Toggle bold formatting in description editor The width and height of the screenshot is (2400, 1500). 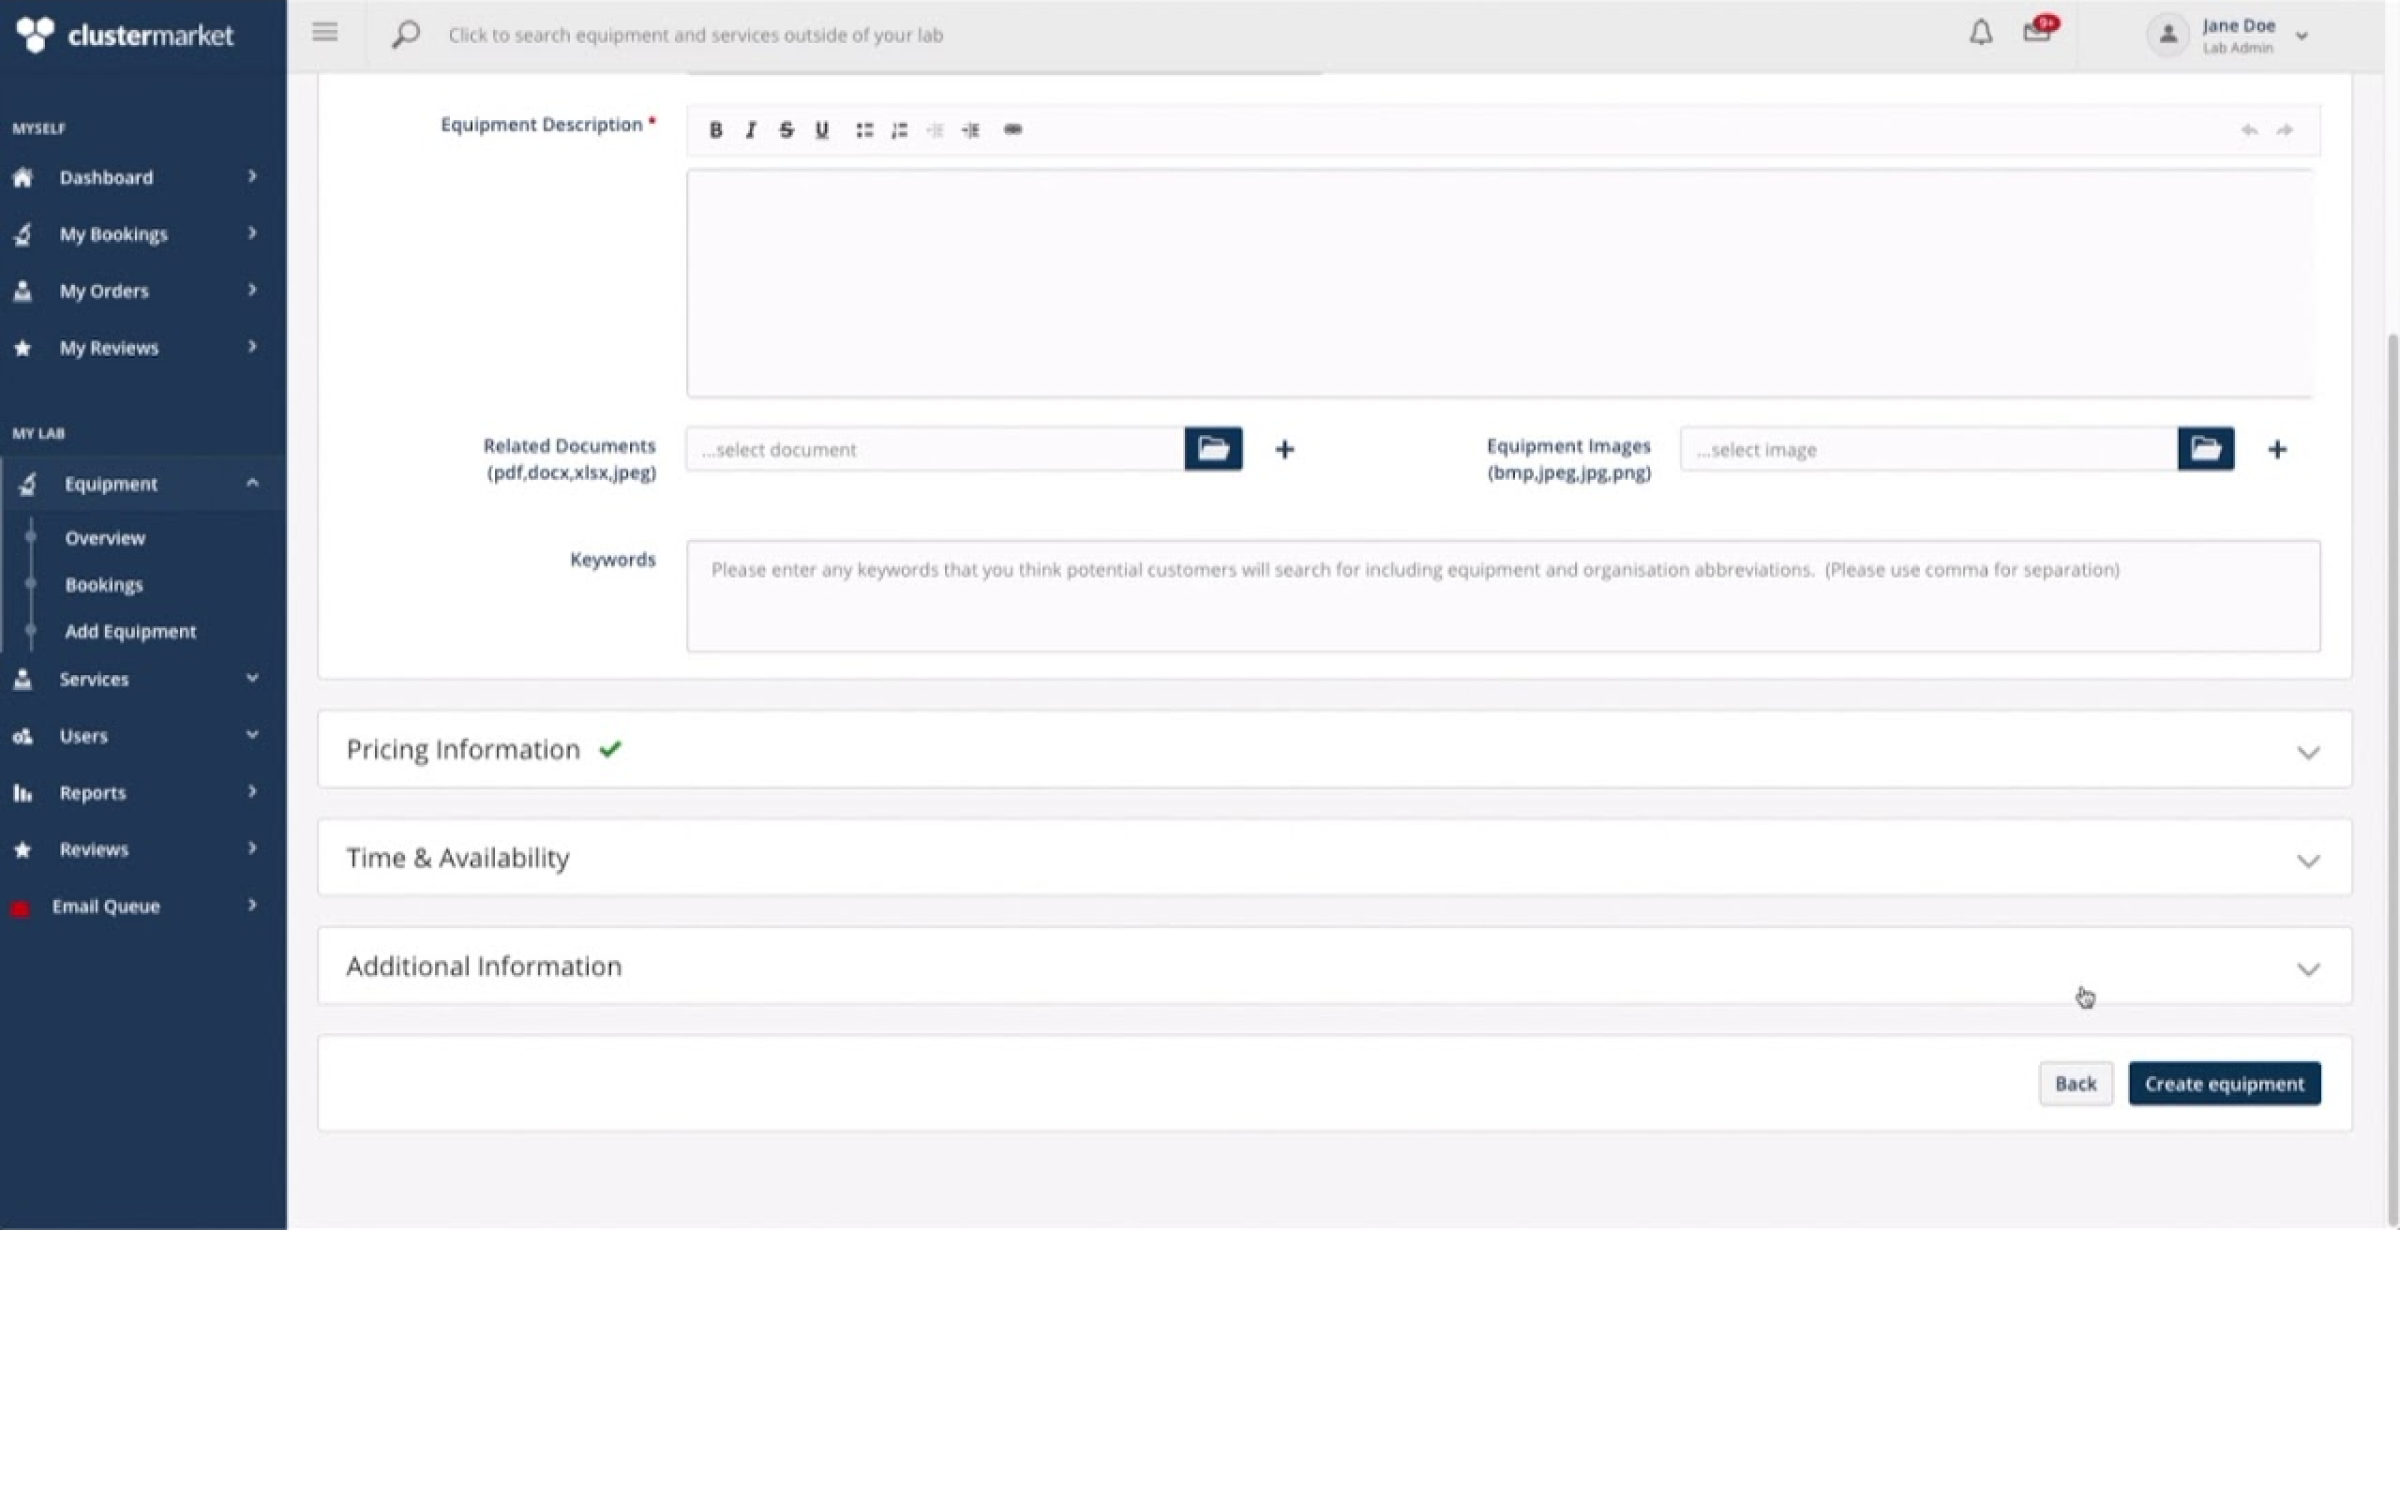(x=716, y=130)
